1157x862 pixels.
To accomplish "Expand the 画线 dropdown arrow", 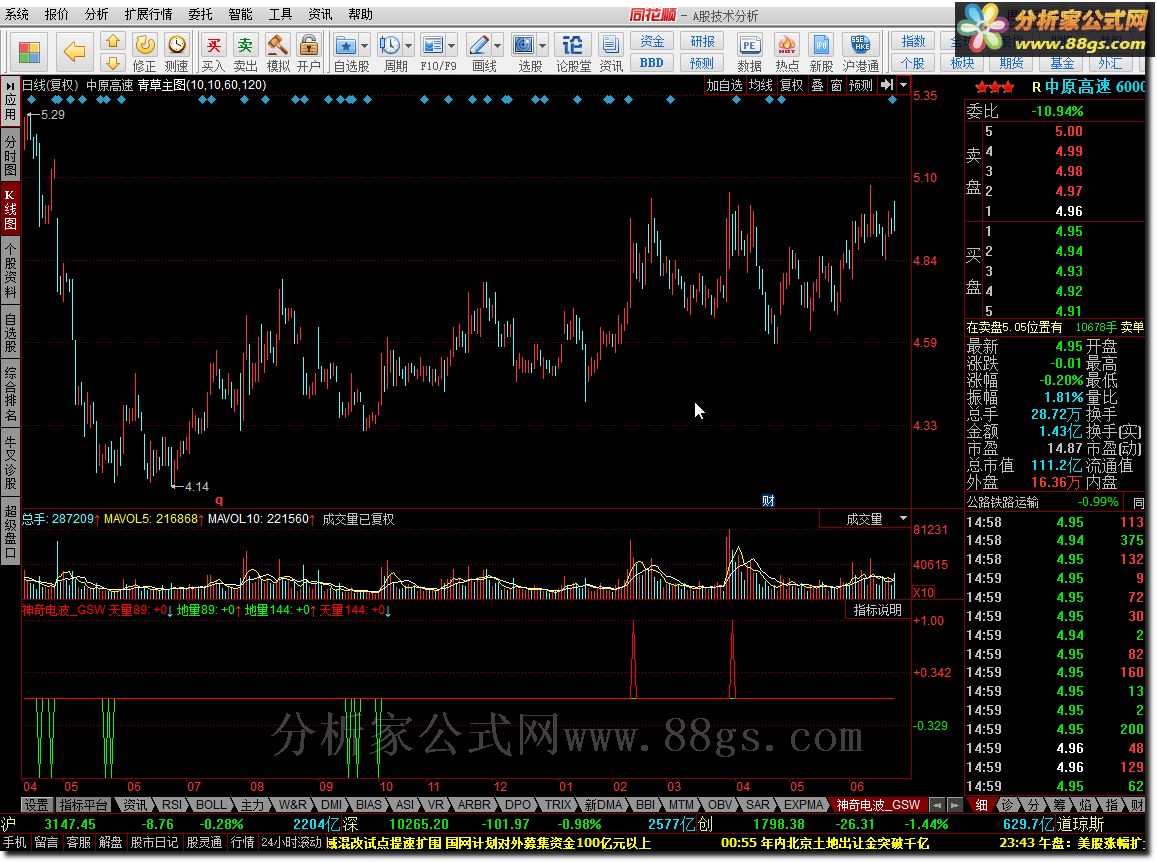I will [497, 46].
